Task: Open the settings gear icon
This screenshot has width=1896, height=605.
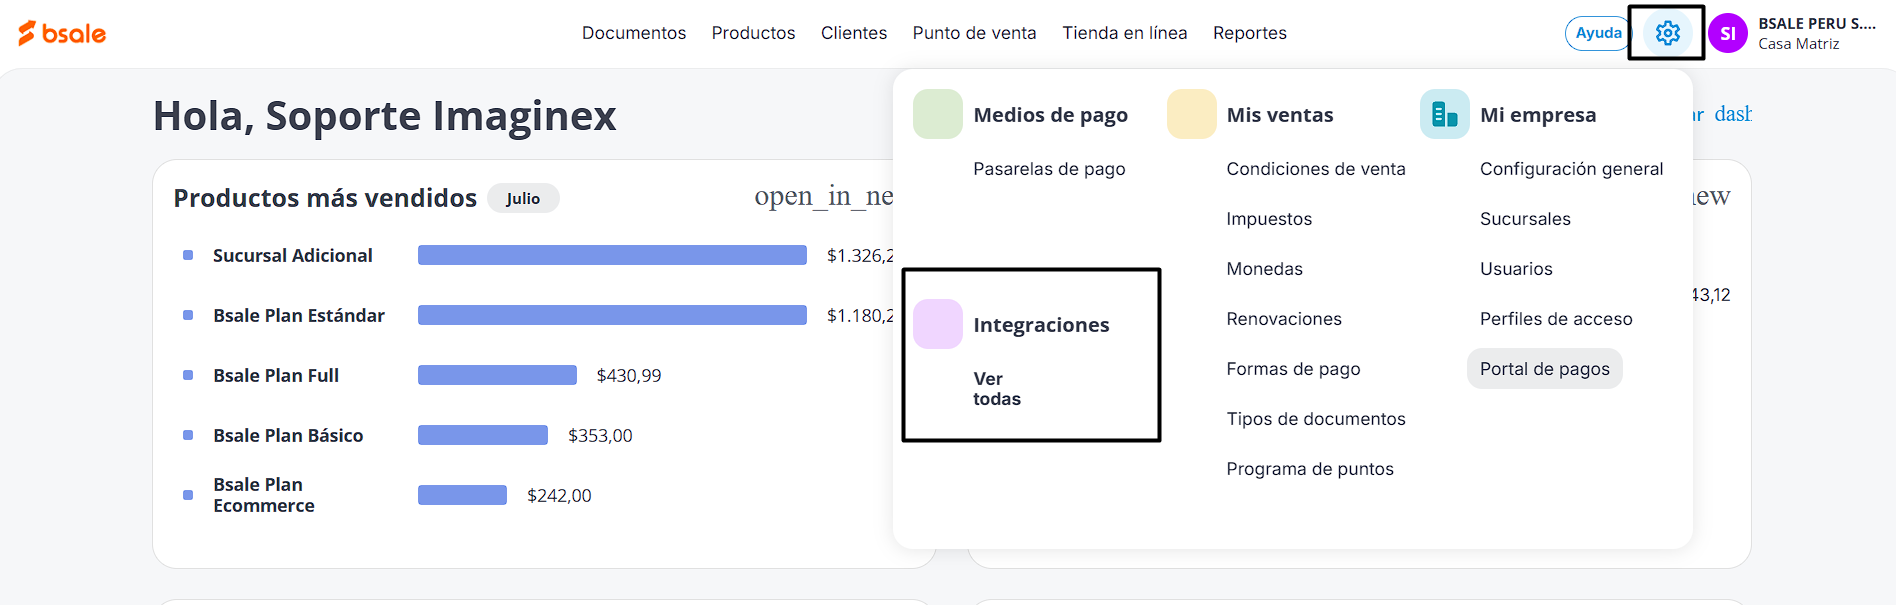Action: pyautogui.click(x=1667, y=33)
